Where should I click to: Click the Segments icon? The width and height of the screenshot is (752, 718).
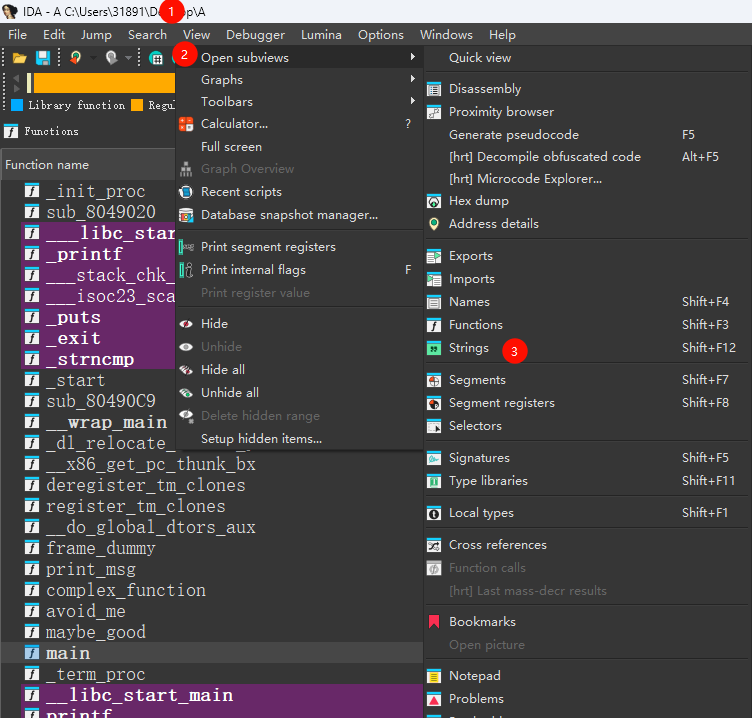click(434, 380)
